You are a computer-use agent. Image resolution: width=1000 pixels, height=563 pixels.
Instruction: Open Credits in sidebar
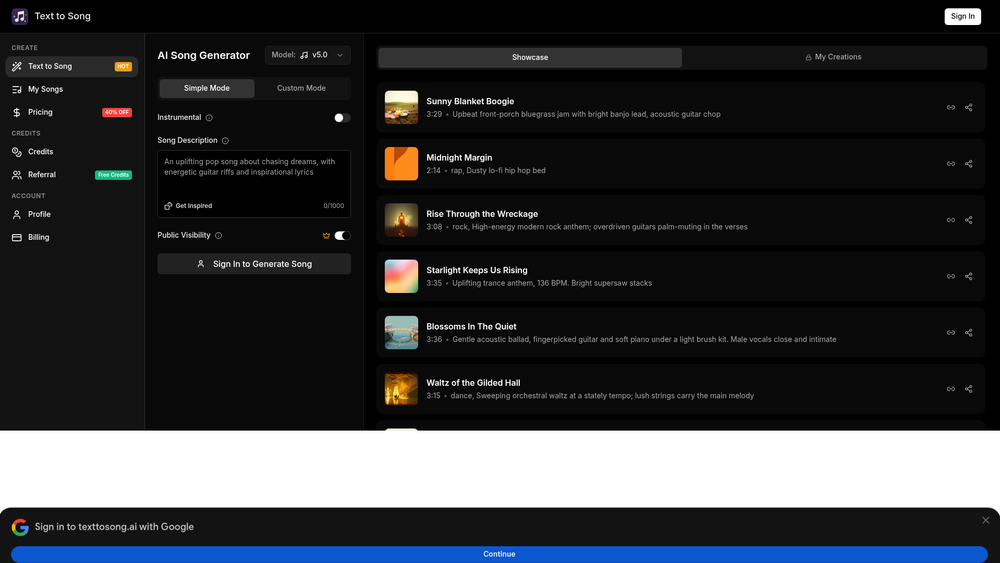[71, 152]
